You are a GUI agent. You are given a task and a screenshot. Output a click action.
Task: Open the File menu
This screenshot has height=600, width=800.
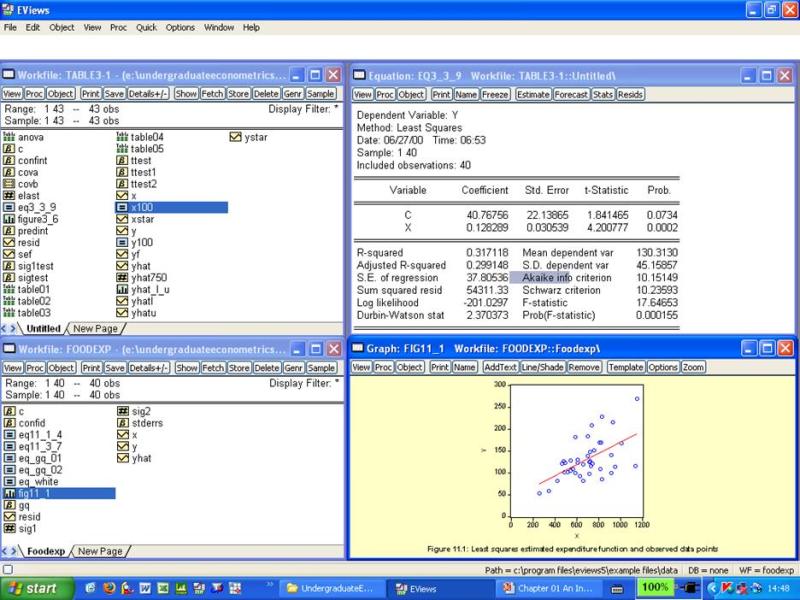click(x=10, y=28)
